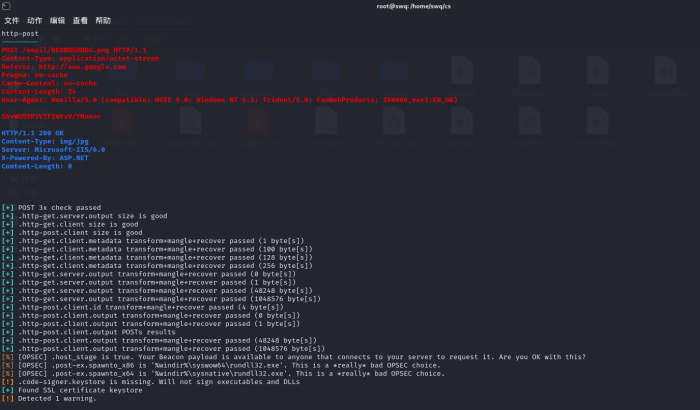
Task: Click the http-post heading line
Action: pyautogui.click(x=21, y=33)
